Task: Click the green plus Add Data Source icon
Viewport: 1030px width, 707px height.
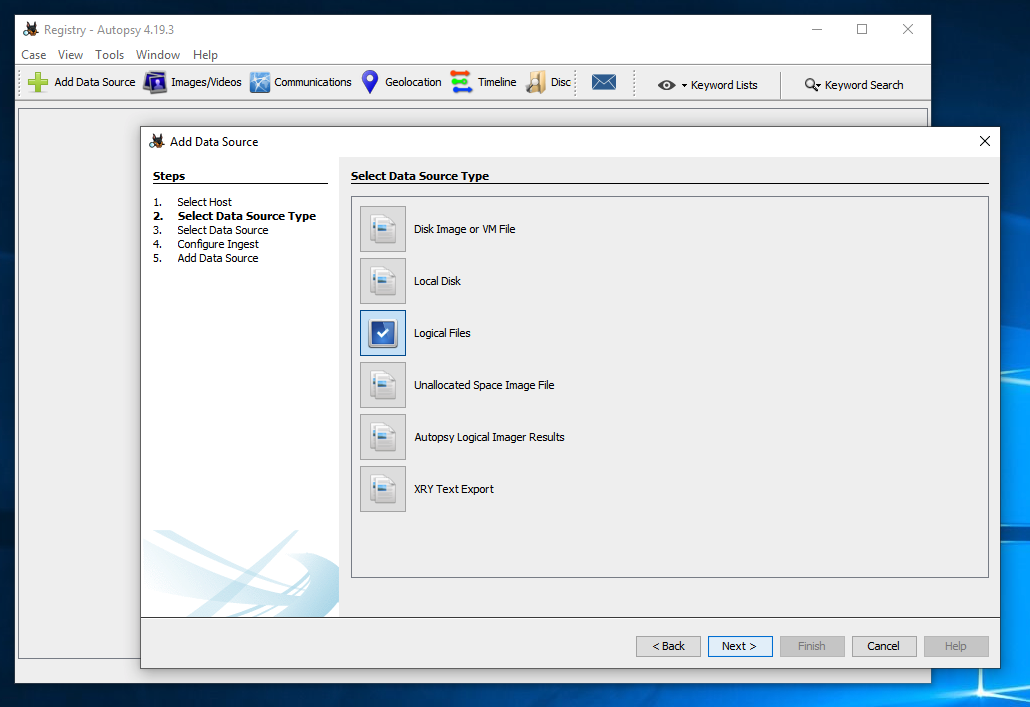Action: (x=38, y=82)
